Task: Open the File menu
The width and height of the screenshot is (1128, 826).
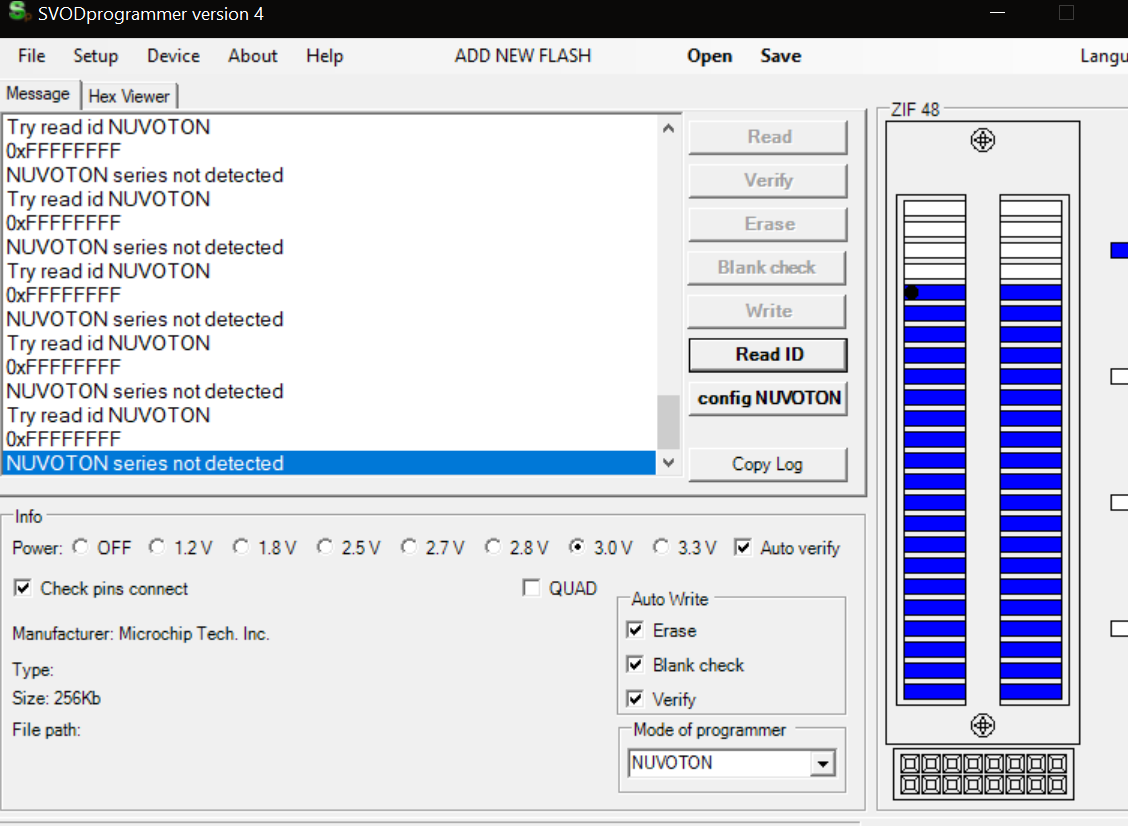Action: point(32,55)
